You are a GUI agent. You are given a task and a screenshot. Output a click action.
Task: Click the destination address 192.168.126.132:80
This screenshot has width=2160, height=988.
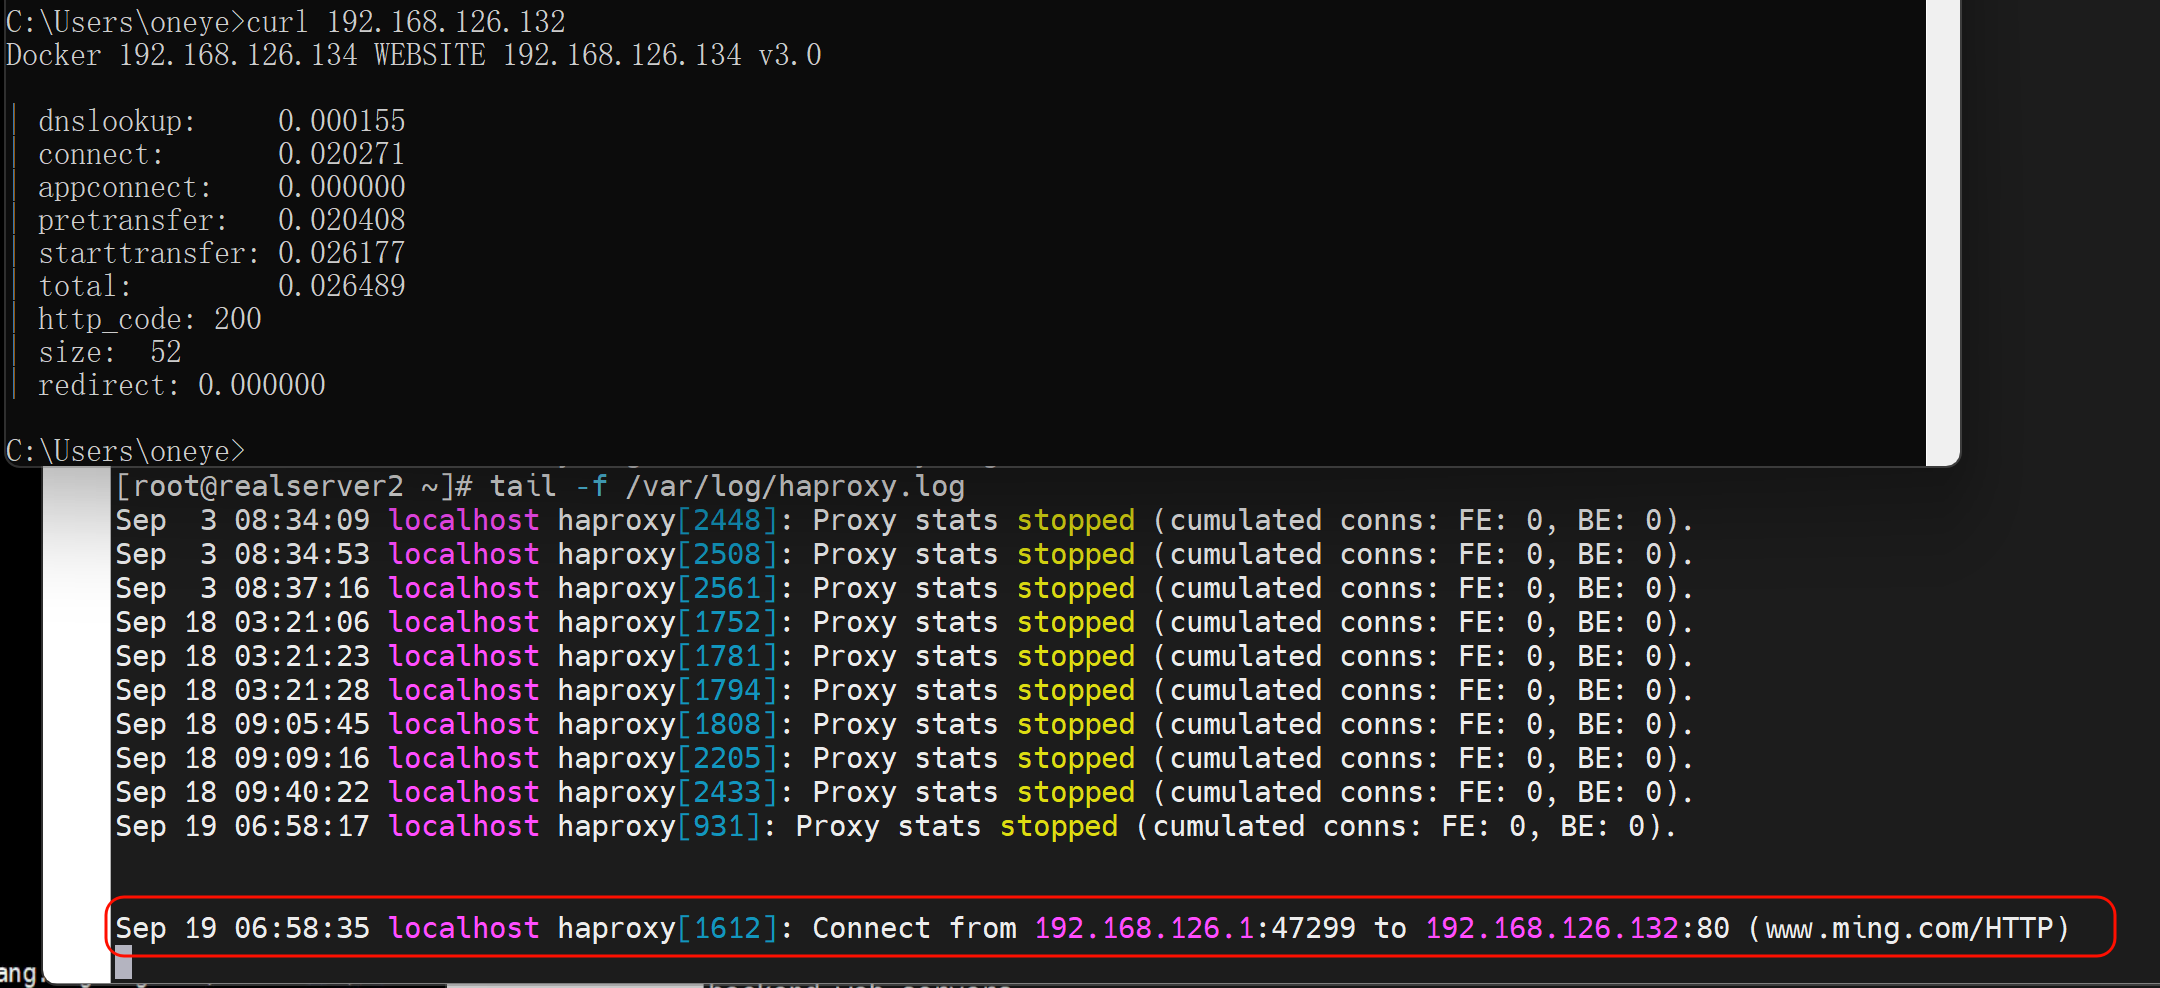[x=1576, y=928]
